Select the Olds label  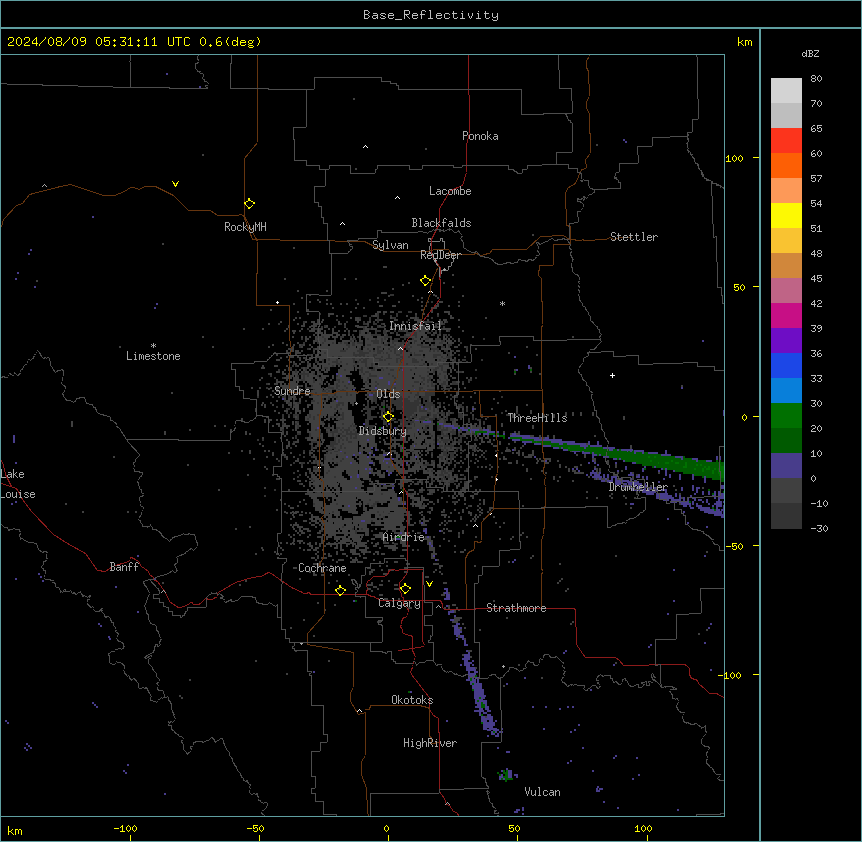coord(388,394)
